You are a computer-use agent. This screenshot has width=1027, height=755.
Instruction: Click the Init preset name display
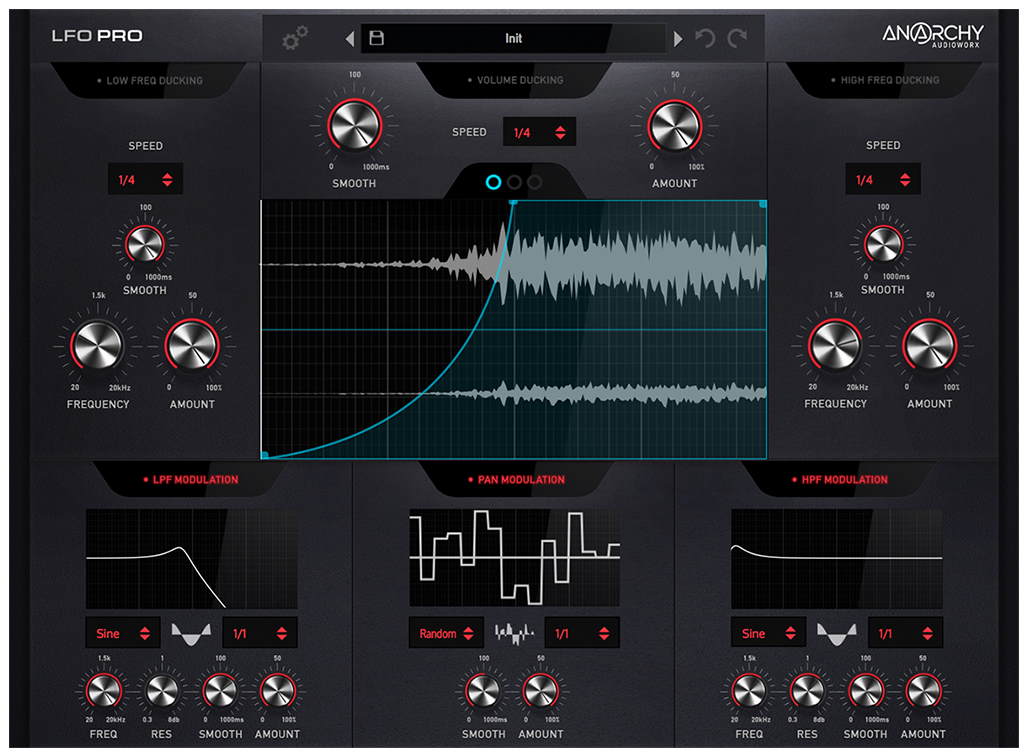point(513,38)
